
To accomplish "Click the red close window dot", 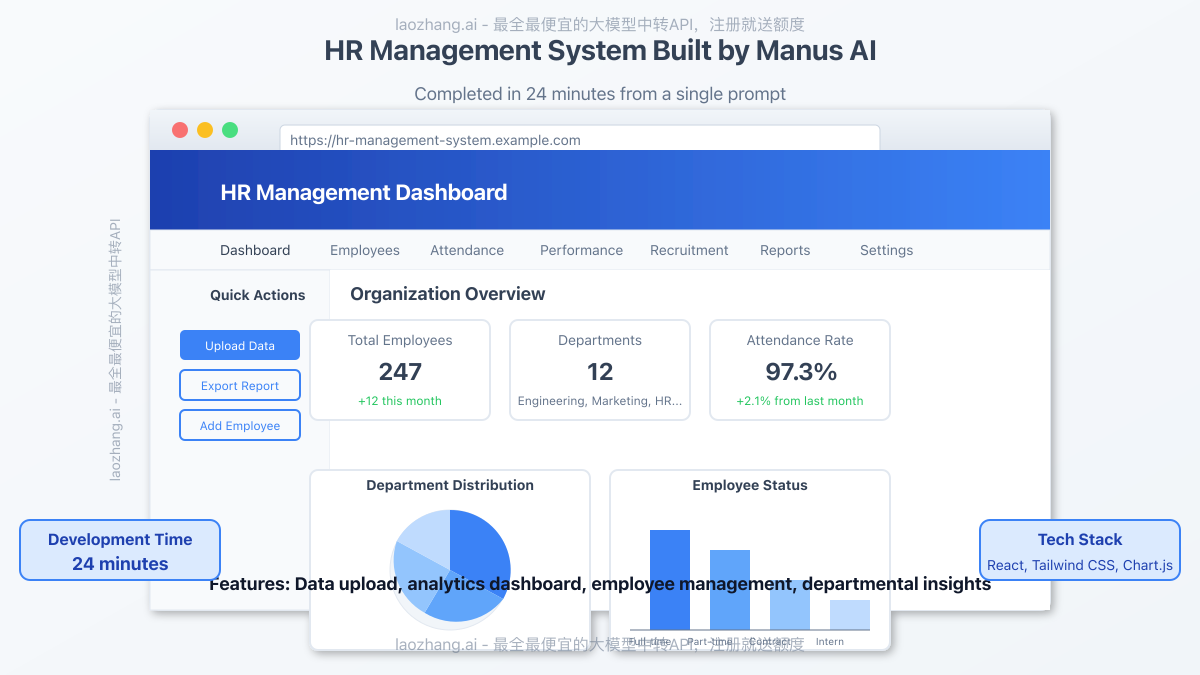I will pos(180,130).
